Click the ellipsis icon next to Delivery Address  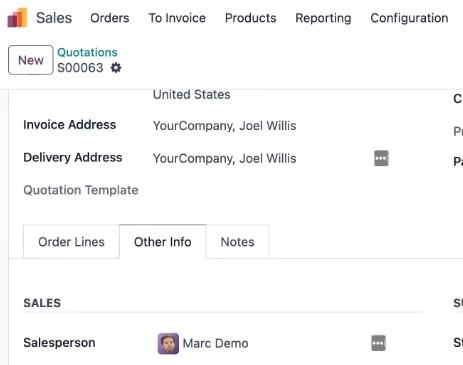coord(381,158)
